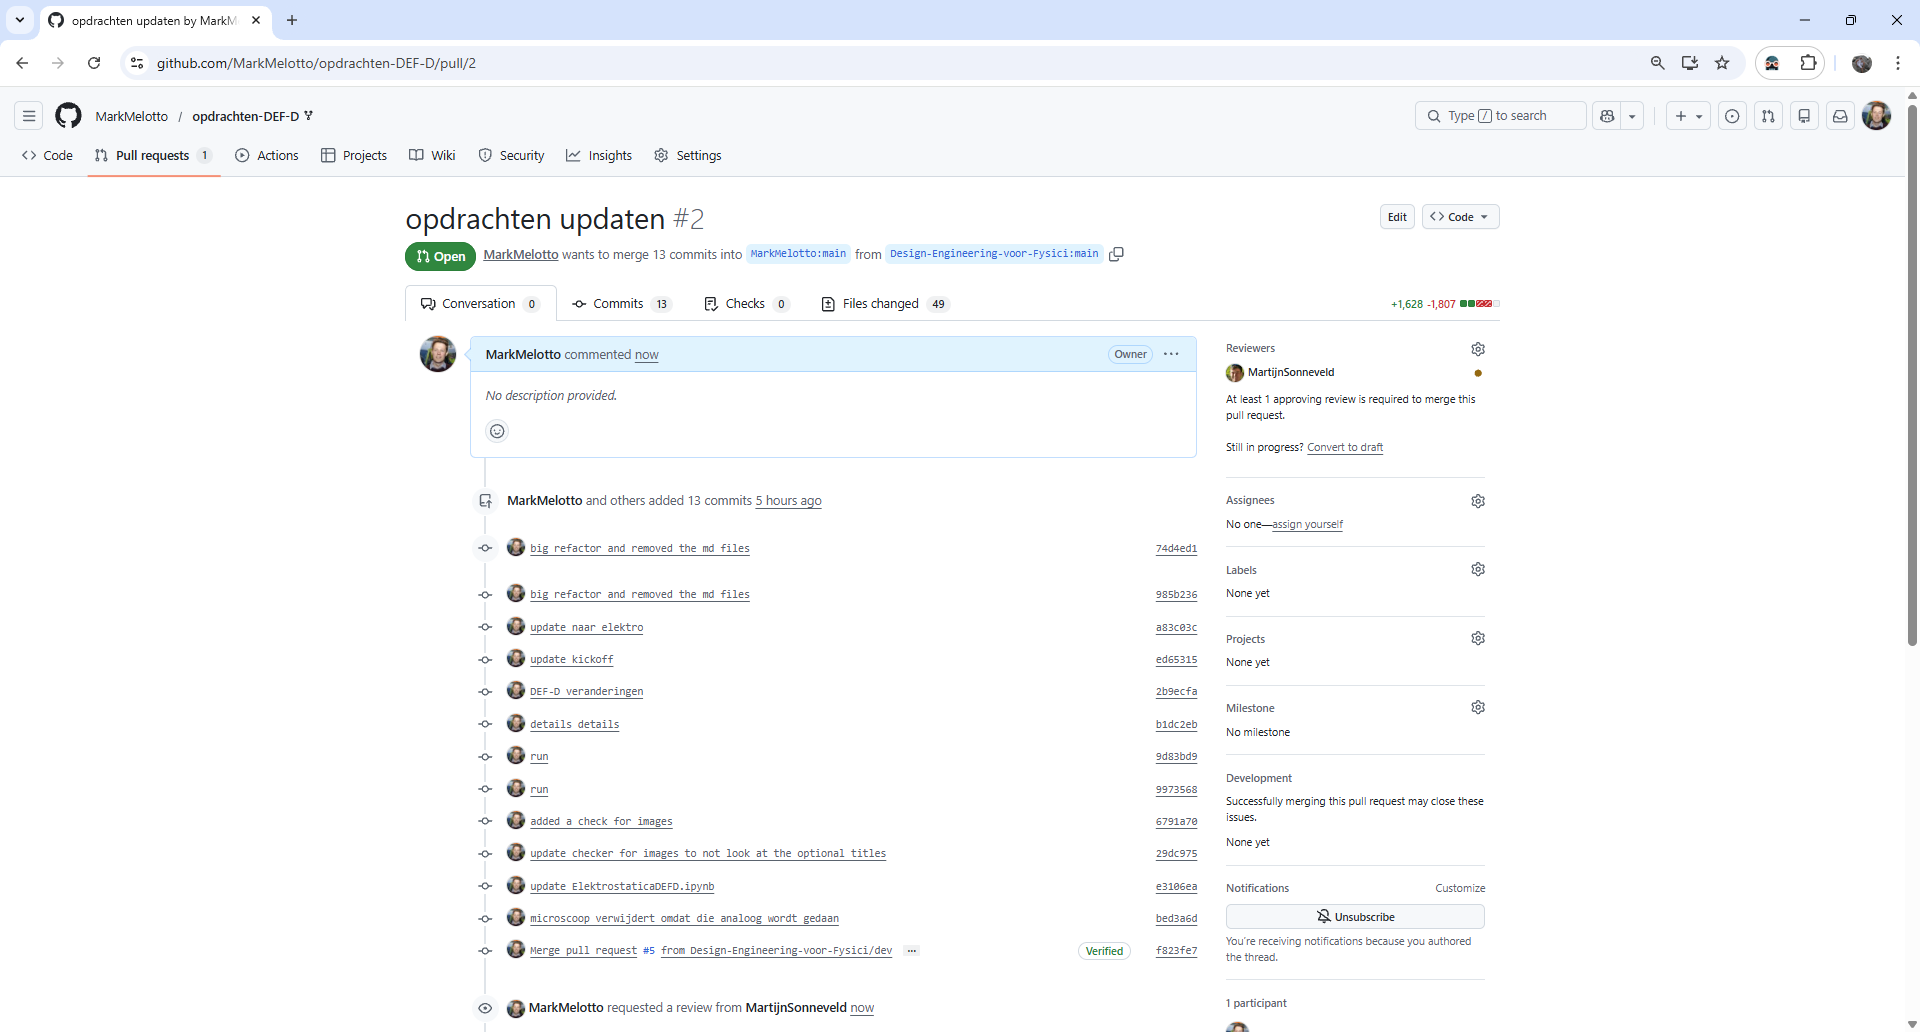
Task: Open the Design-Engineering-voor-Fysici:main head branch link
Action: (994, 254)
